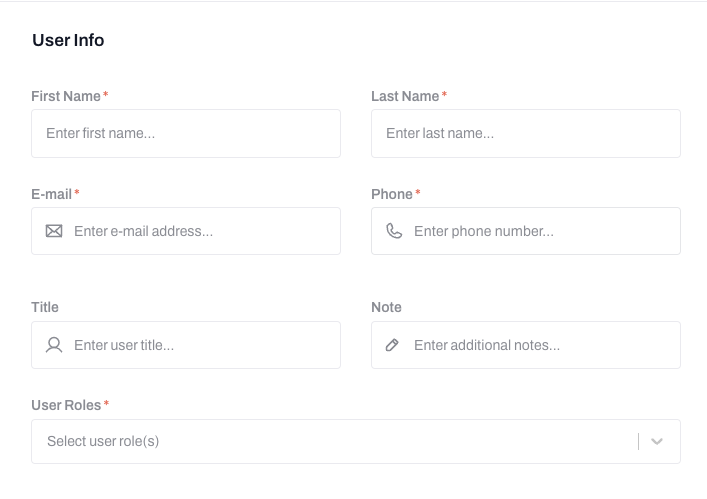Image resolution: width=707 pixels, height=499 pixels.
Task: Click the User Roles label
Action: click(x=66, y=405)
